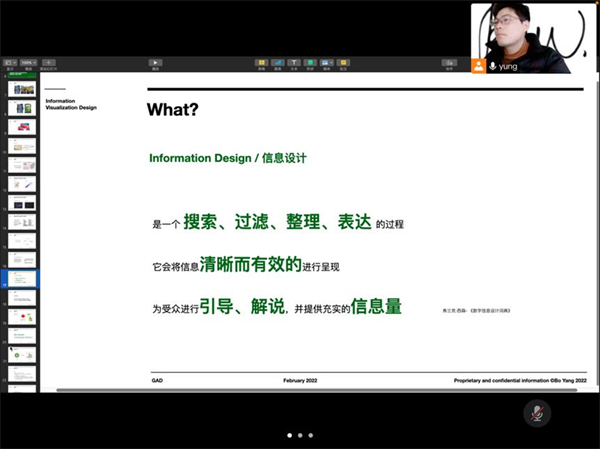Click the 'February 2022' footer text
This screenshot has width=600, height=449.
(300, 380)
